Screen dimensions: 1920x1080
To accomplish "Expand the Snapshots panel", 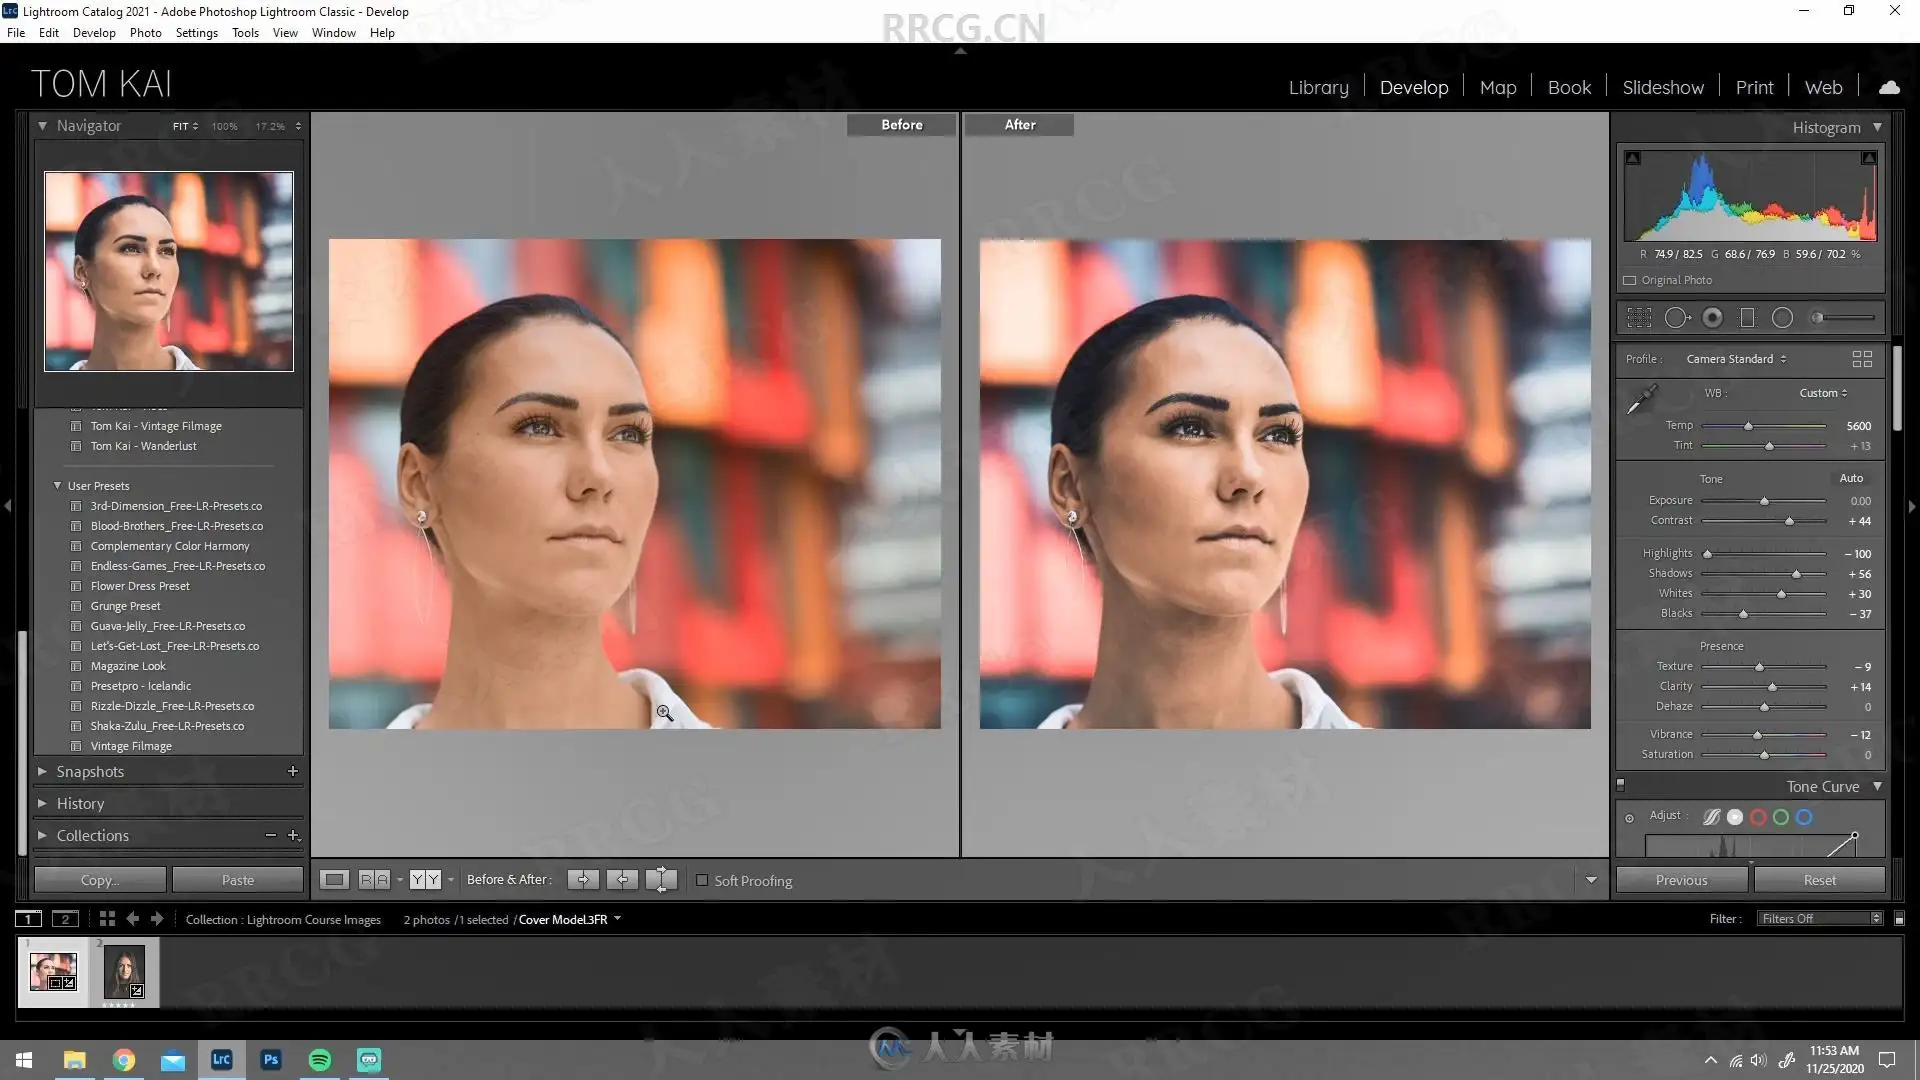I will tap(43, 772).
